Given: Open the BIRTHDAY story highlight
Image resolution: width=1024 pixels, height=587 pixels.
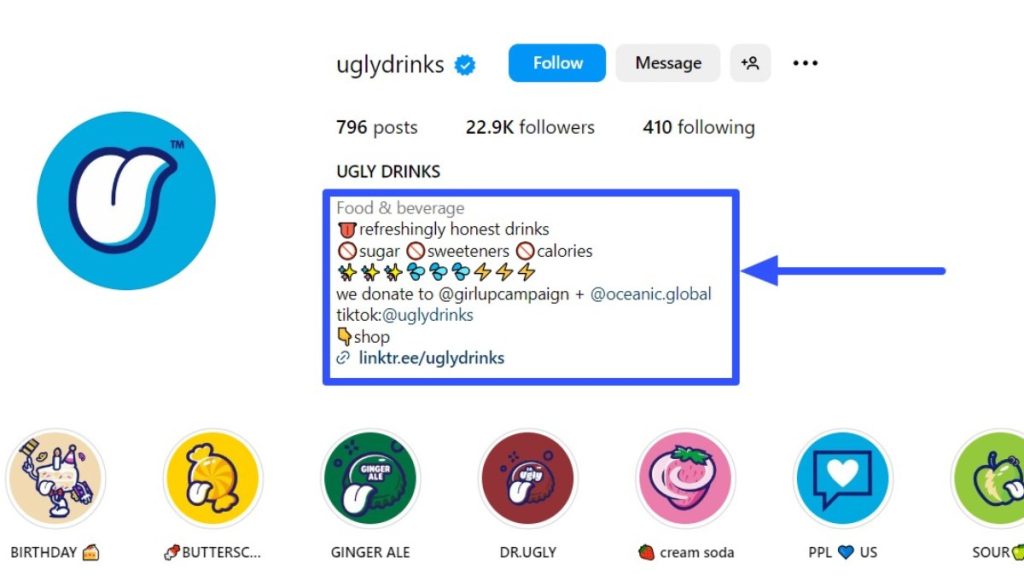Looking at the screenshot, I should click(x=56, y=479).
